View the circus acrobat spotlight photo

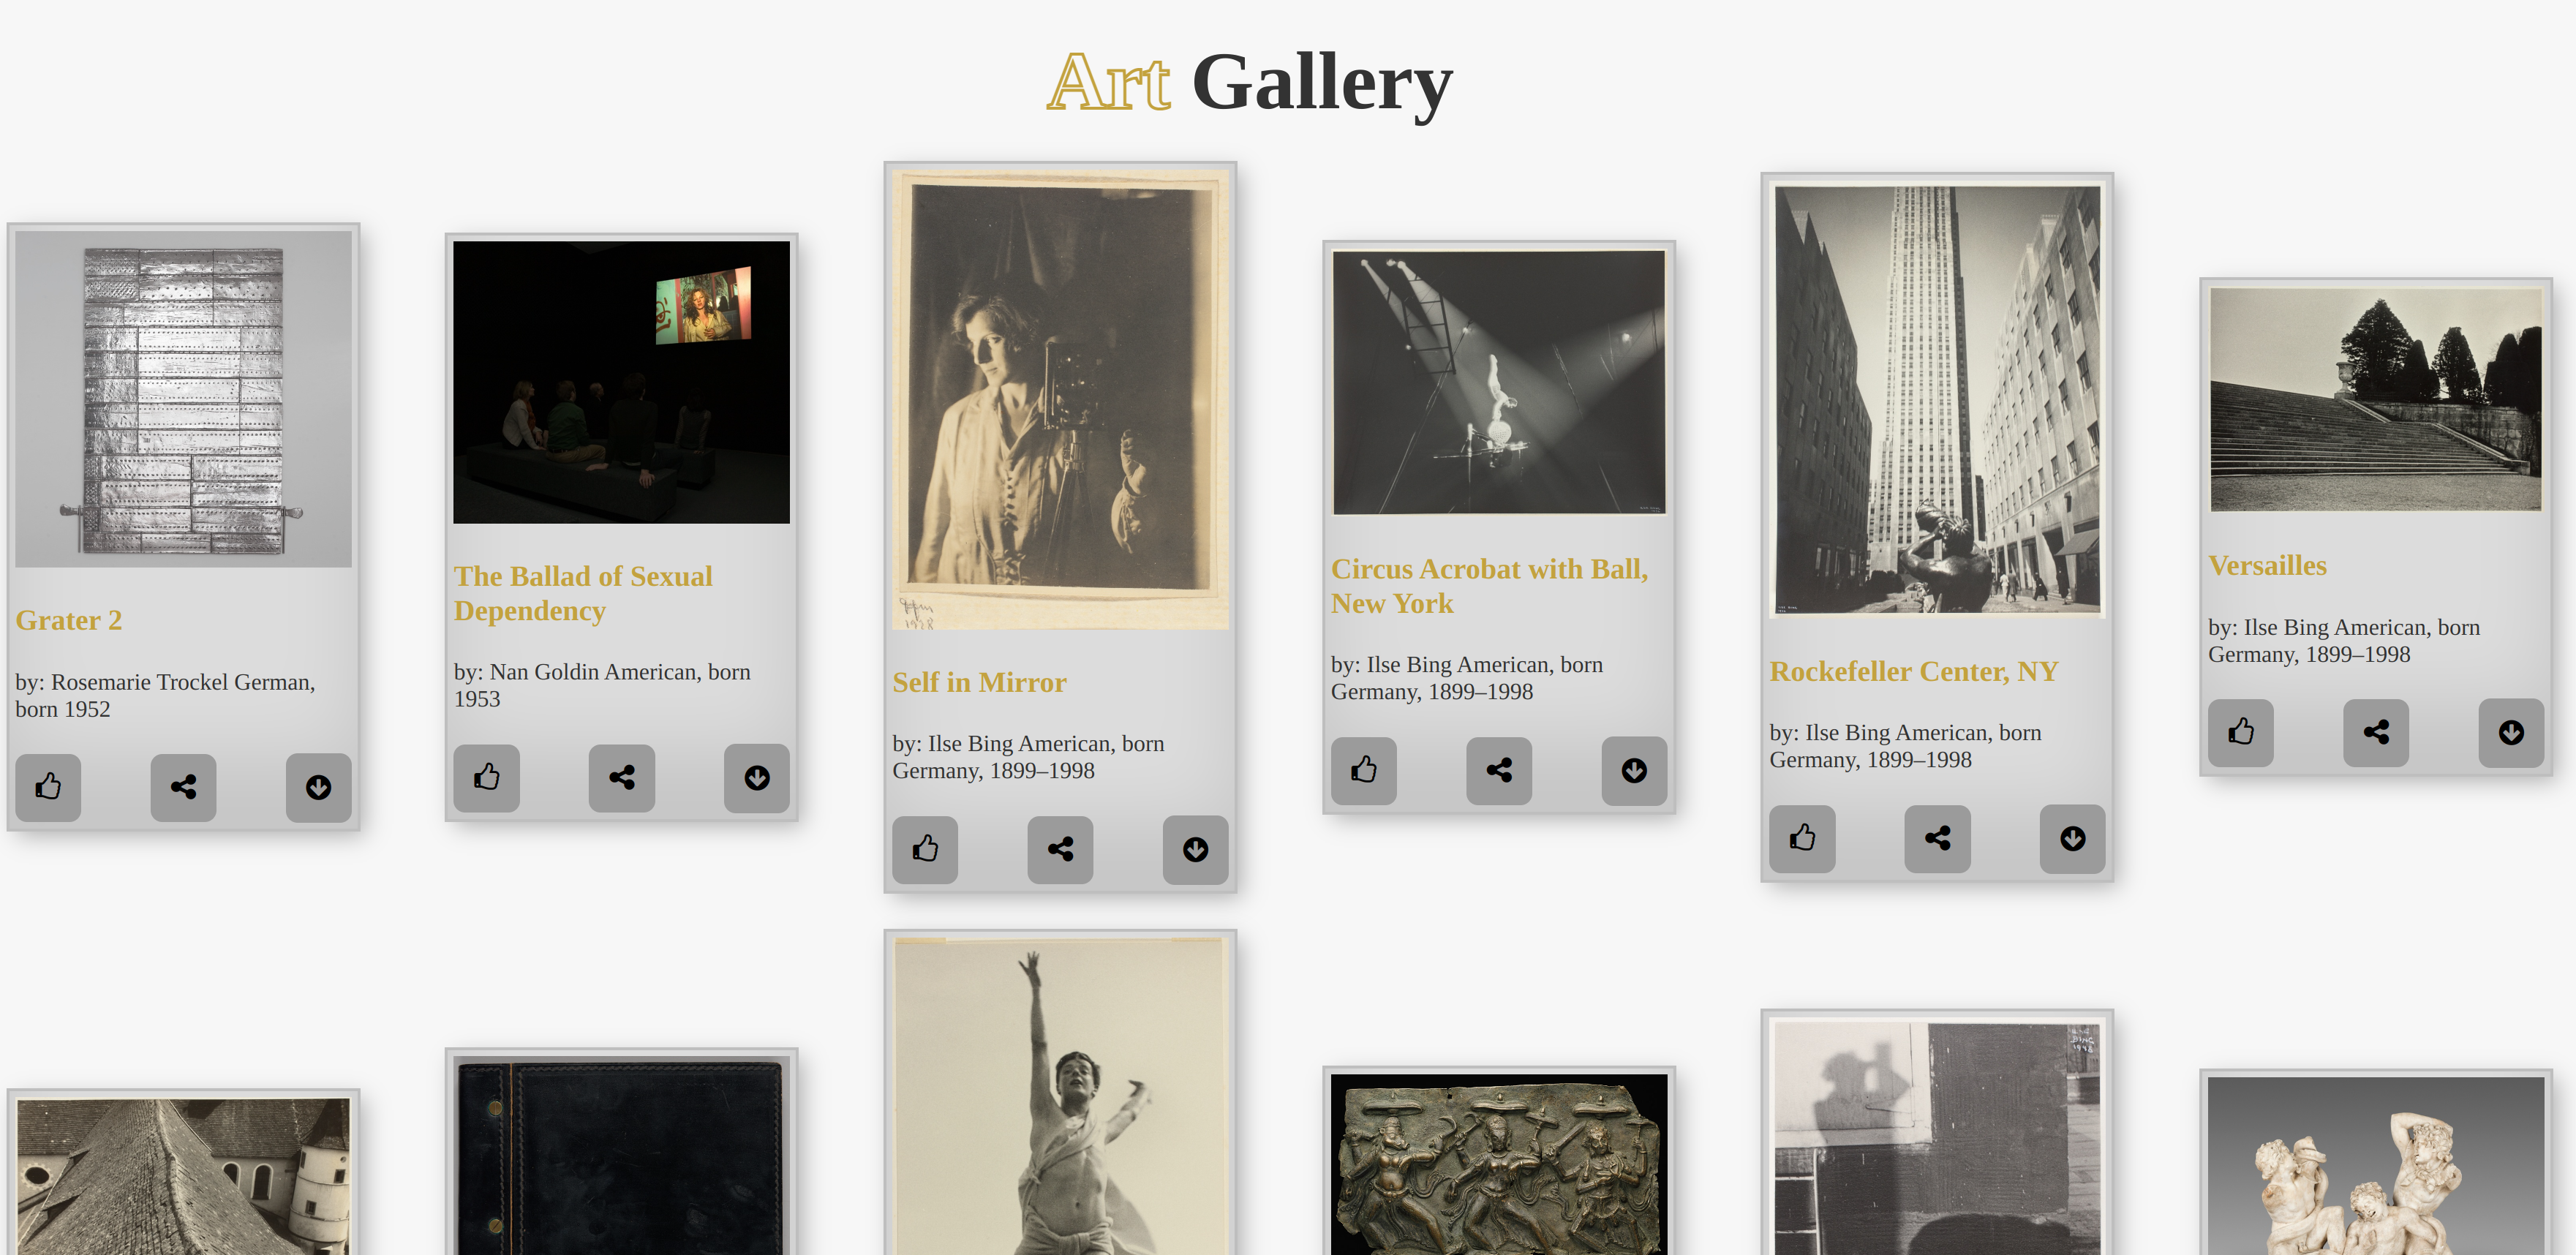coord(1498,382)
